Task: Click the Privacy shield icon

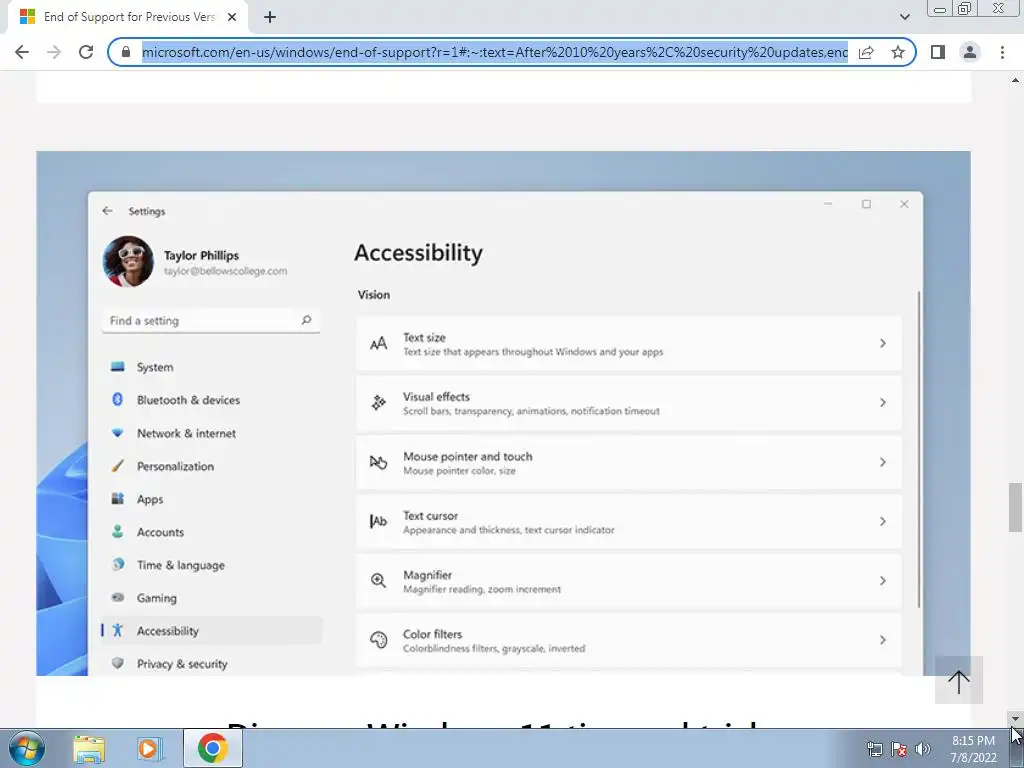Action: click(x=118, y=663)
